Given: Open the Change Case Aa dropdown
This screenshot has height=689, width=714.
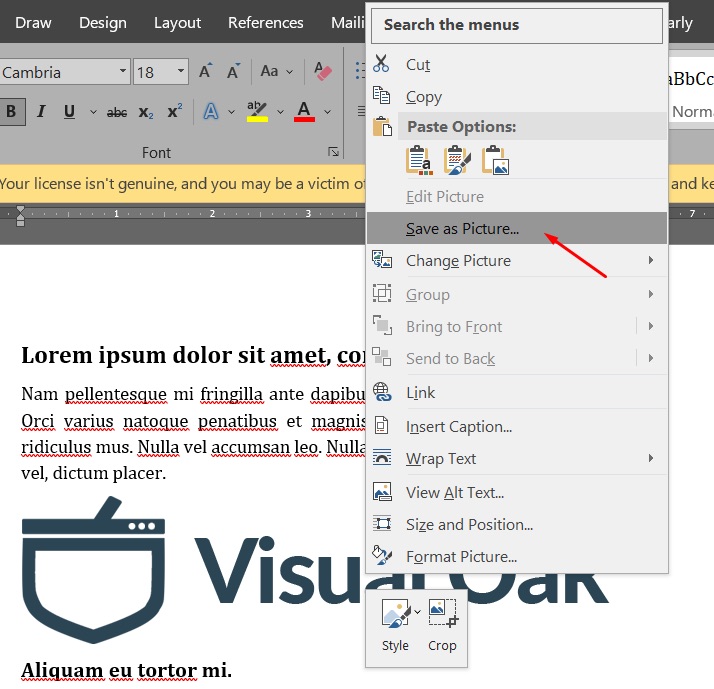Looking at the screenshot, I should (276, 71).
